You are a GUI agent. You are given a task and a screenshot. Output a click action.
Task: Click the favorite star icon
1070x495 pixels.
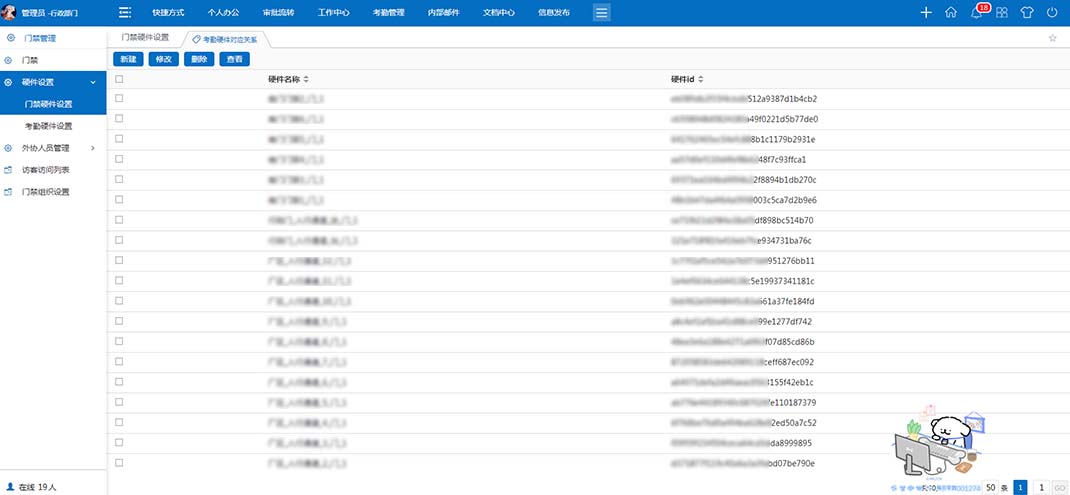coord(1052,38)
